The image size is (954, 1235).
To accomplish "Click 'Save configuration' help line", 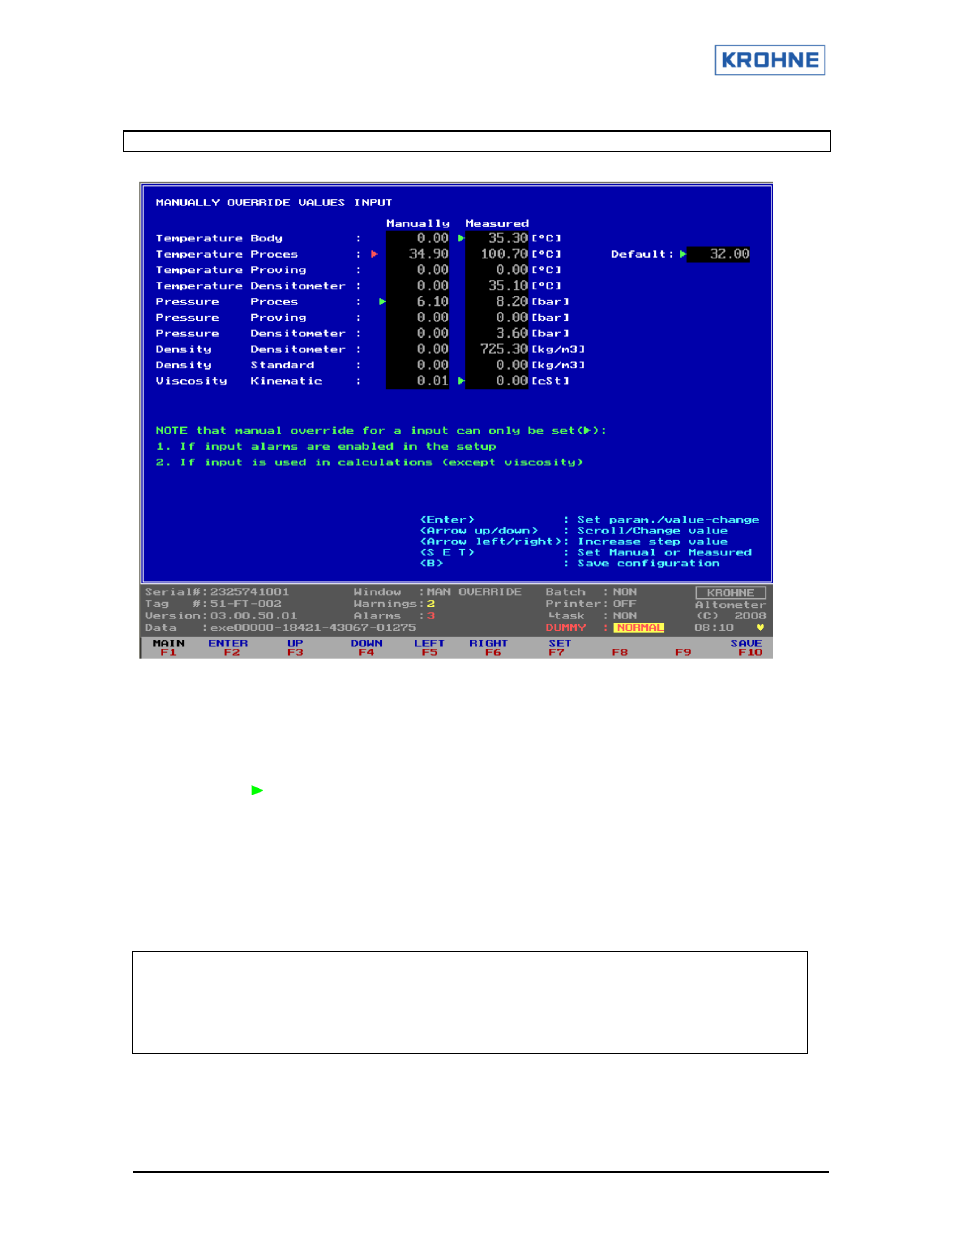I will click(648, 563).
